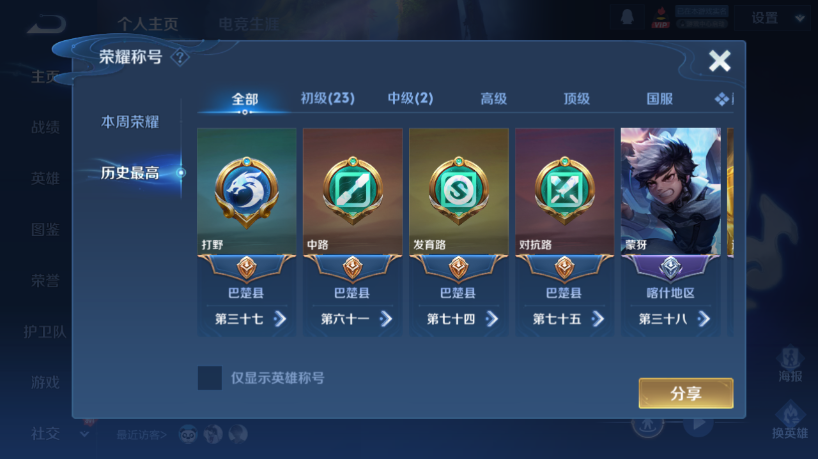Close the 荣耀称号 dialog
This screenshot has width=818, height=459.
[719, 61]
